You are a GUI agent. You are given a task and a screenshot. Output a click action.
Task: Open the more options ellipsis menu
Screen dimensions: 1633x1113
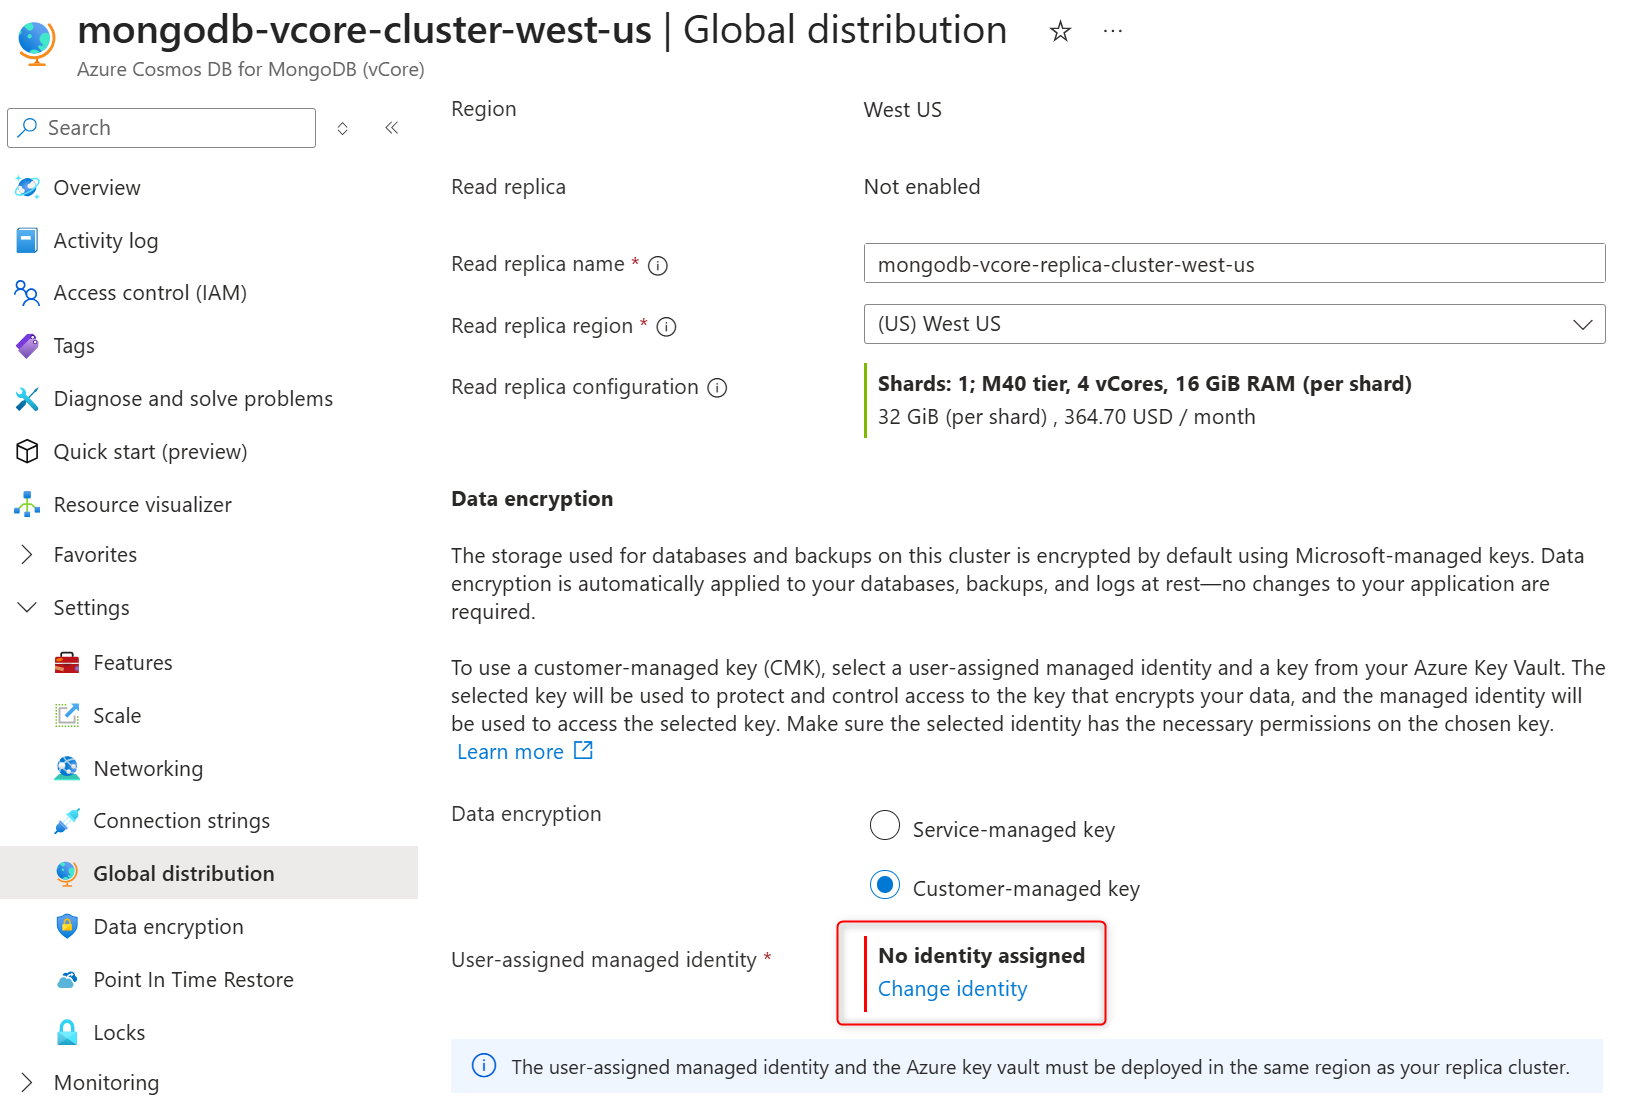[x=1112, y=32]
